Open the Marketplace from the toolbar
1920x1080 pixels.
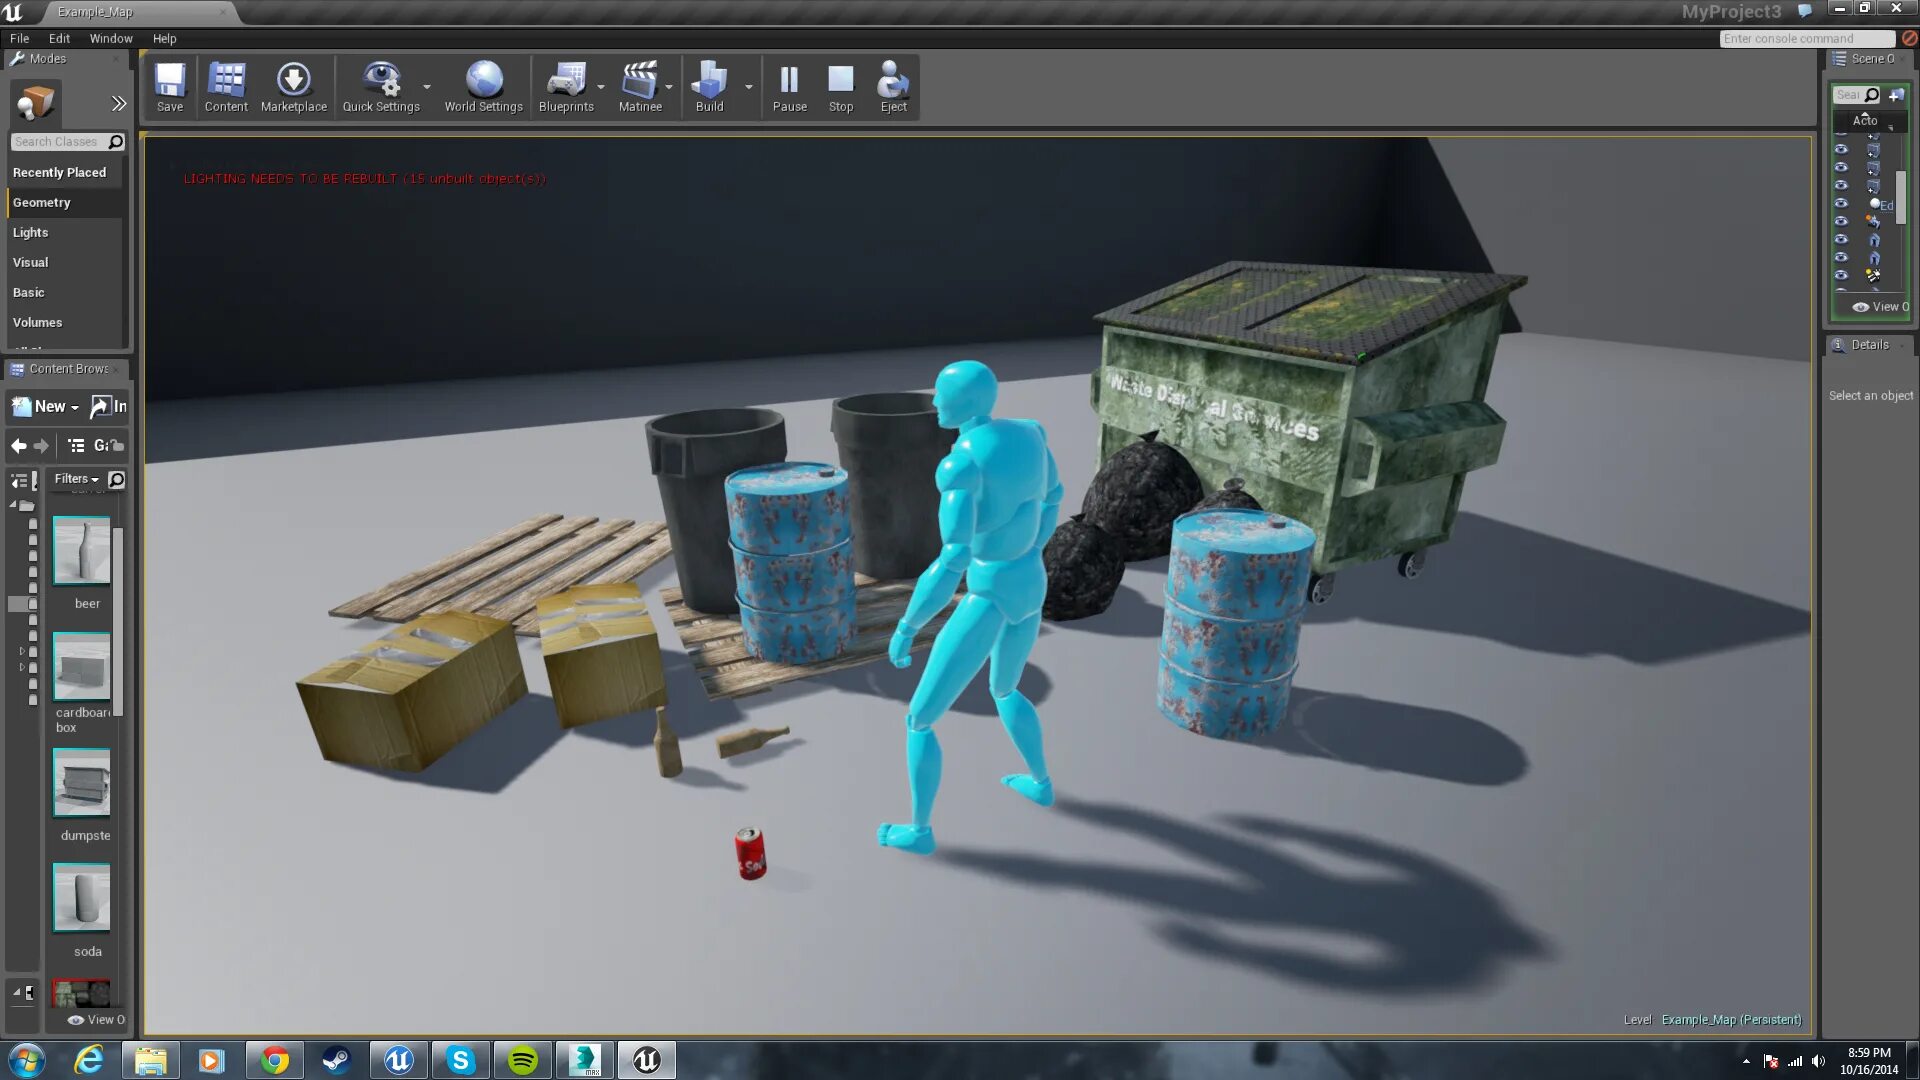pos(293,87)
